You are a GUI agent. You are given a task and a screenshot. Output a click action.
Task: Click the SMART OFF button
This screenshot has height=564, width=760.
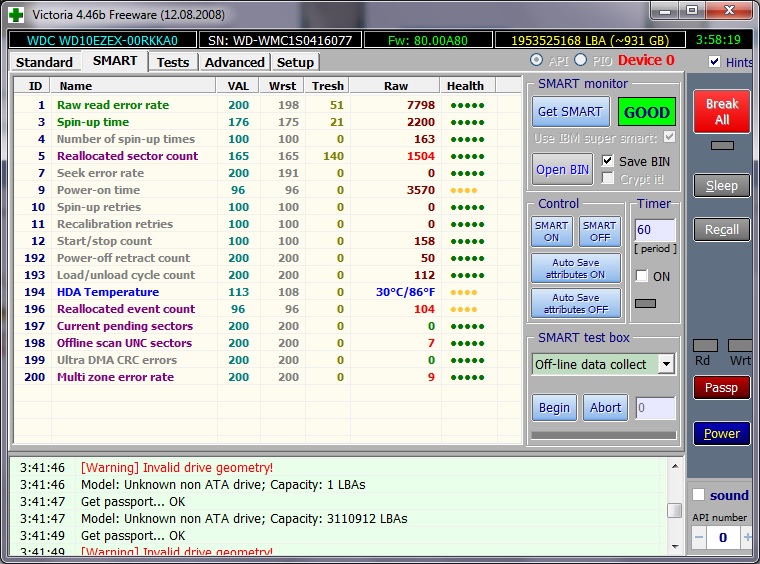600,232
